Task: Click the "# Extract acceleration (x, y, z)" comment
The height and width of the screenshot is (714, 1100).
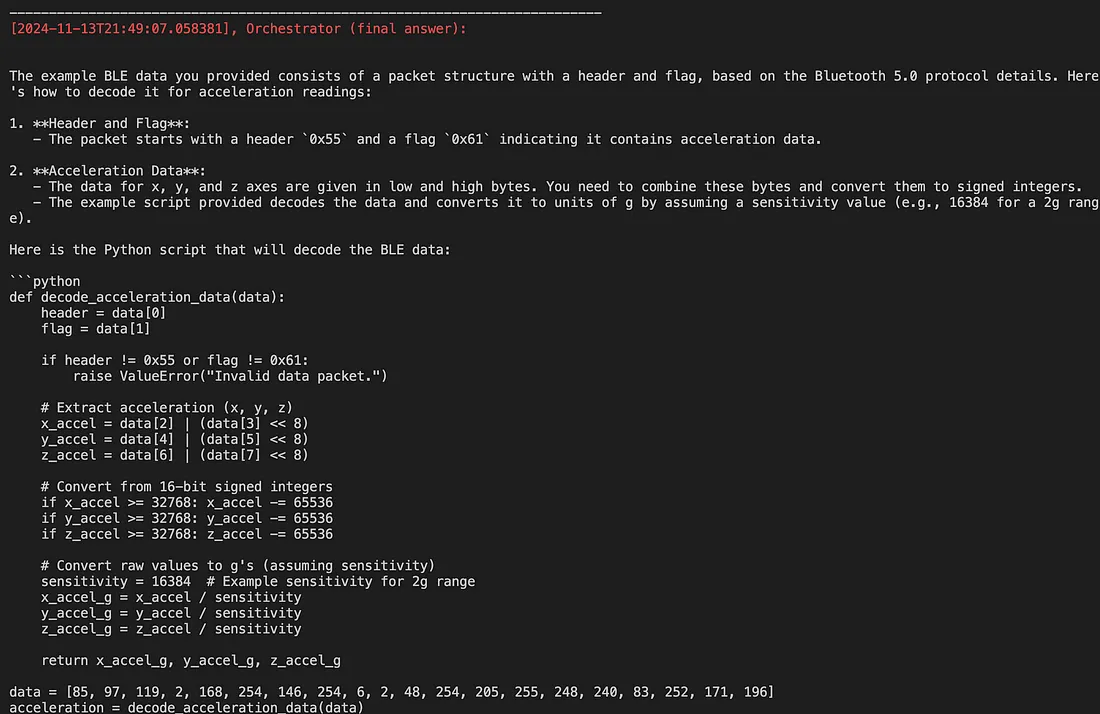Action: pos(167,408)
